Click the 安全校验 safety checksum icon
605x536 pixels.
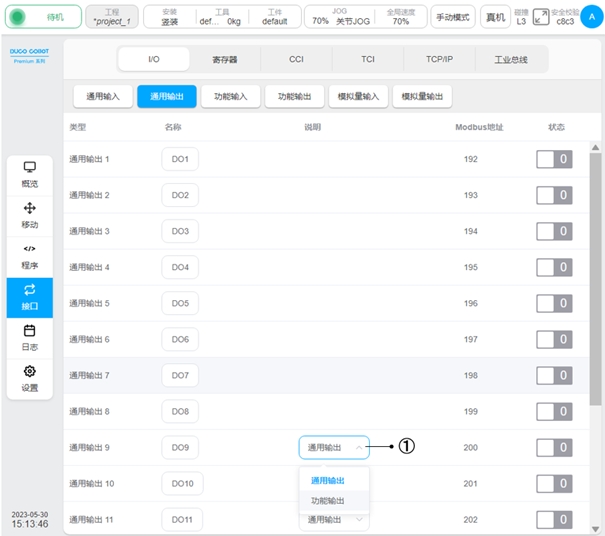[541, 16]
